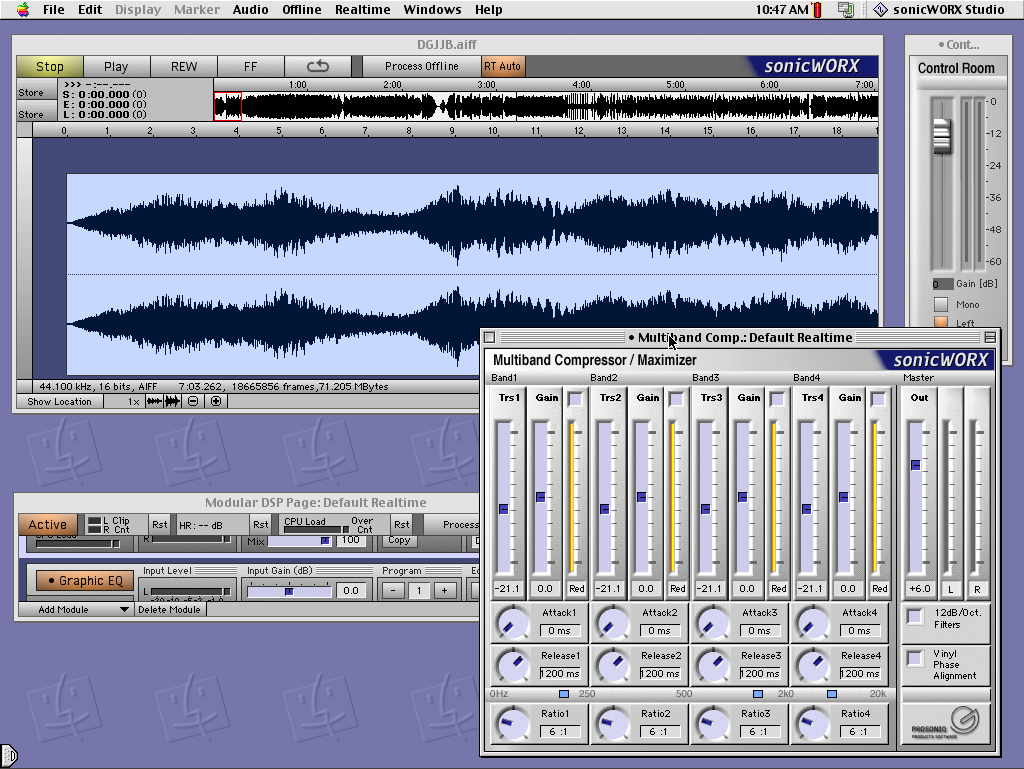The height and width of the screenshot is (769, 1024).
Task: Click the taller waveform height icon
Action: click(172, 401)
